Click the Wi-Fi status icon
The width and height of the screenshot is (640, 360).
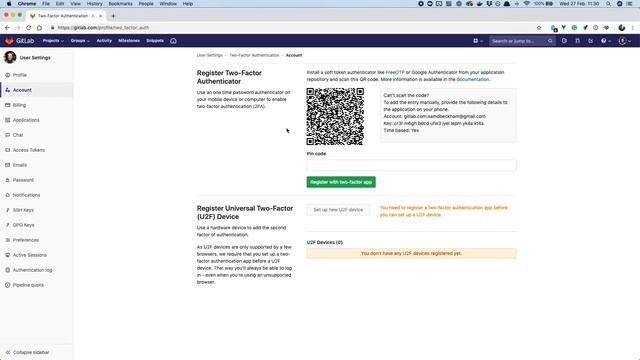click(527, 4)
